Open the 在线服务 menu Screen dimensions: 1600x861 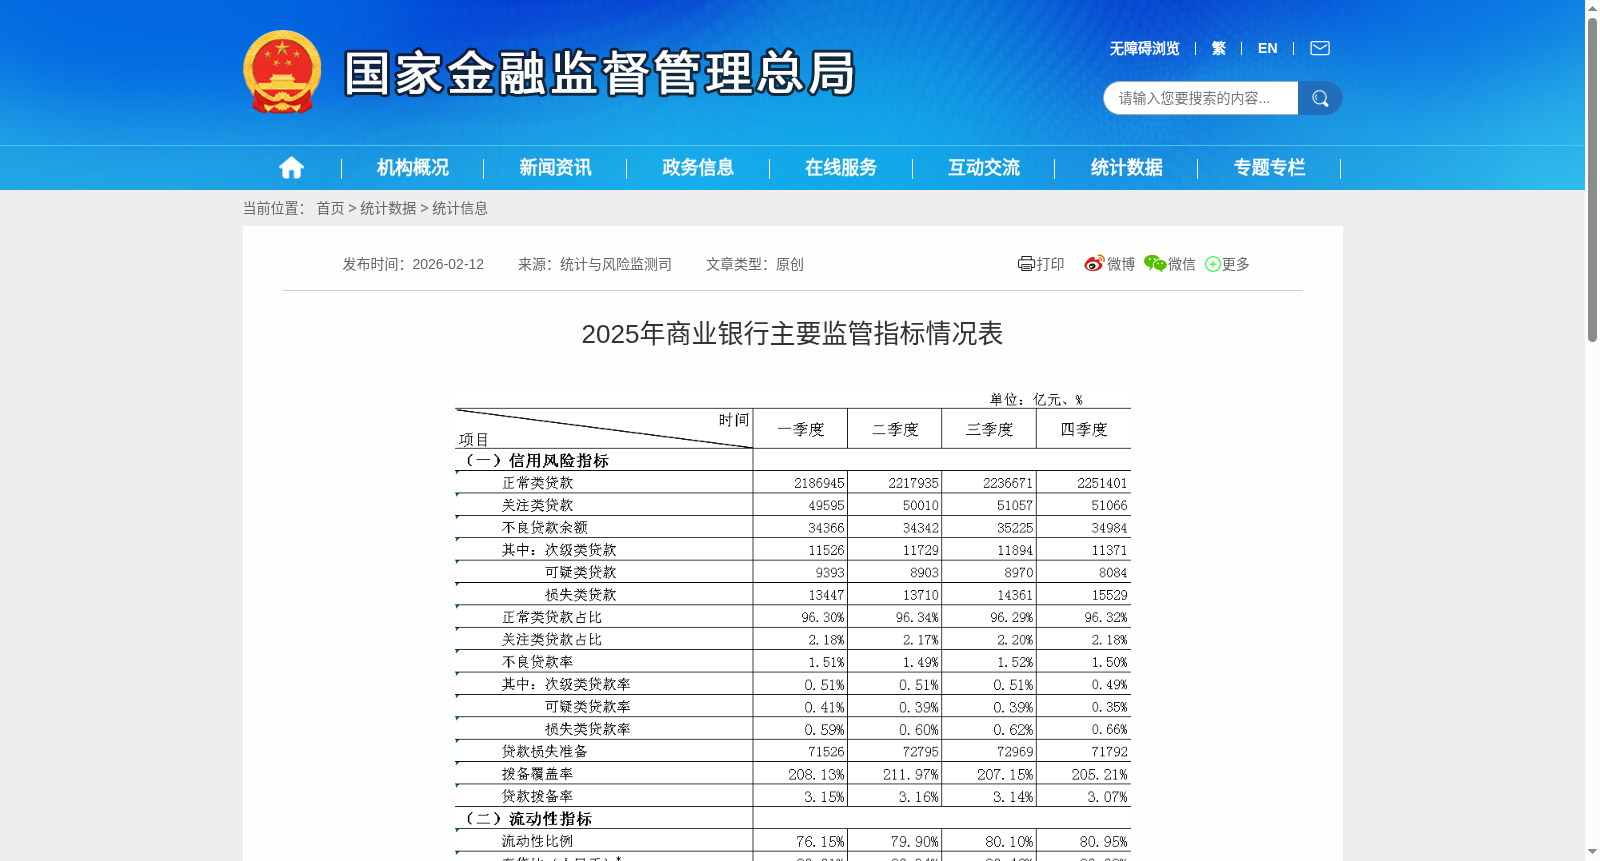(841, 168)
